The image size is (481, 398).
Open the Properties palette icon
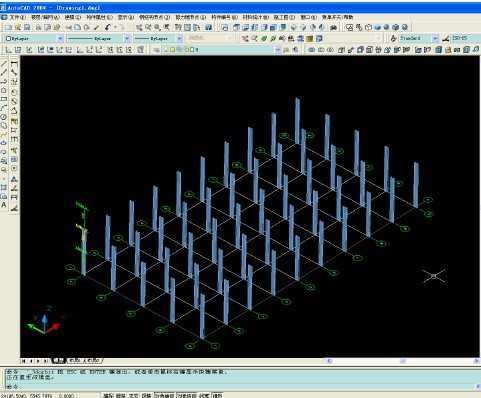[179, 28]
